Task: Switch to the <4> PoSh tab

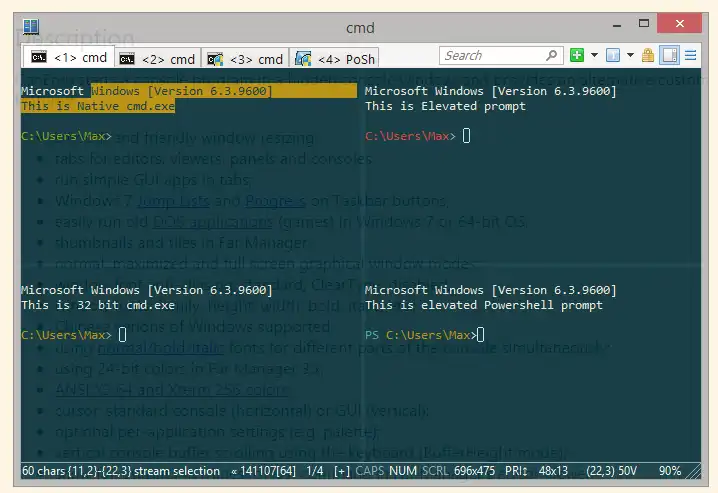Action: (335, 59)
